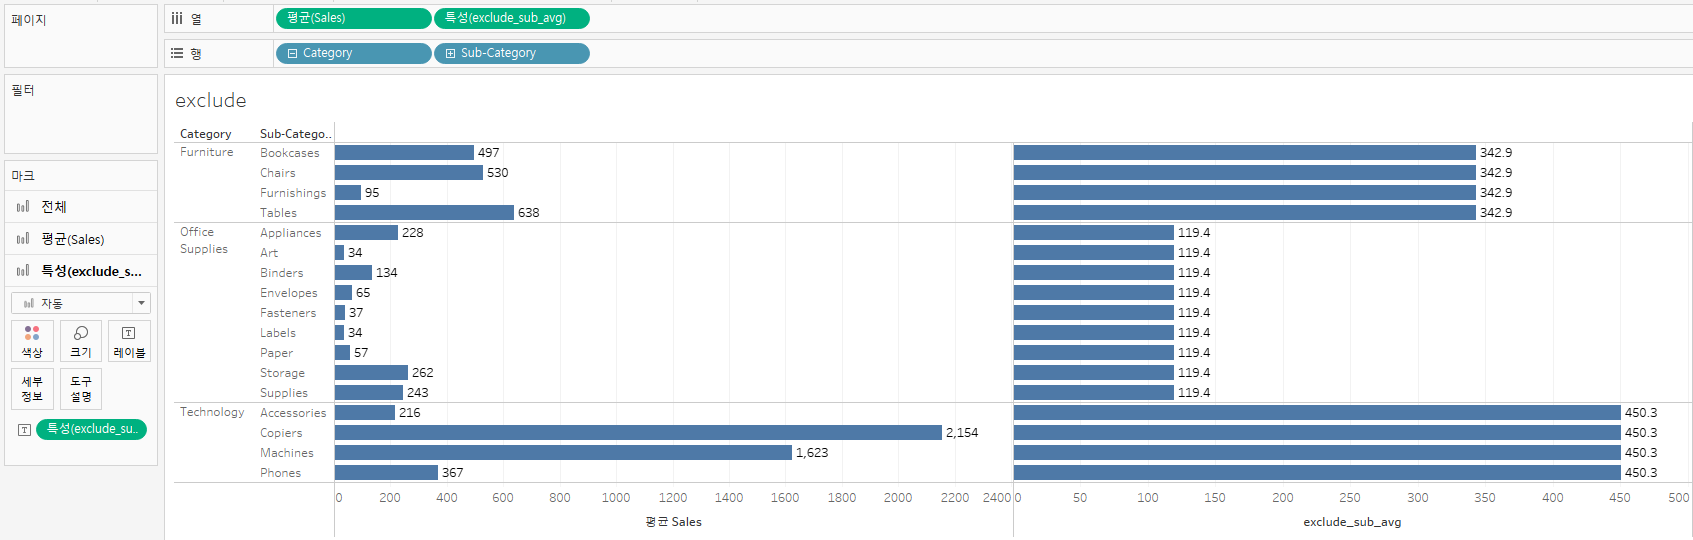Click the 마크 card header
The image size is (1693, 540).
coord(23,176)
